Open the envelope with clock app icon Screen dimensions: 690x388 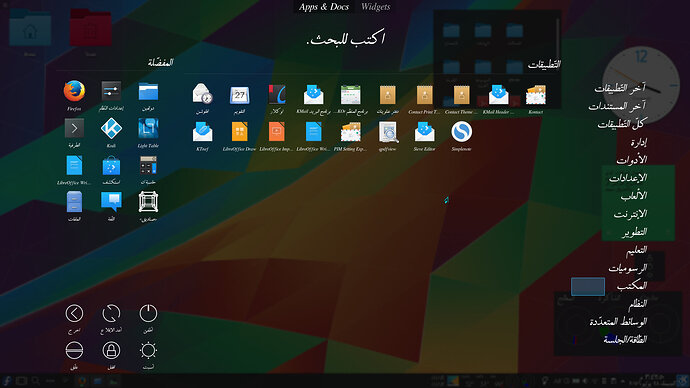(x=202, y=94)
